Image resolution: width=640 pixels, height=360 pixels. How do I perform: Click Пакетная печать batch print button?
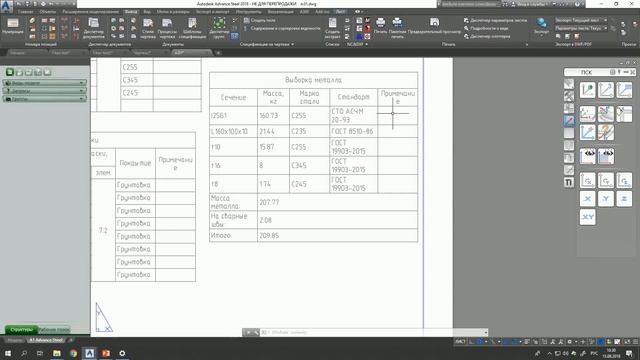click(x=397, y=28)
